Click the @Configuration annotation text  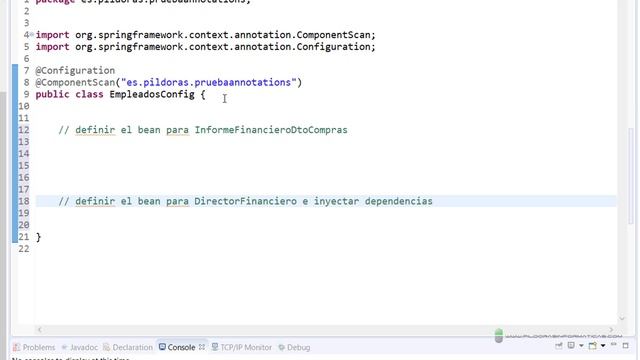point(75,71)
